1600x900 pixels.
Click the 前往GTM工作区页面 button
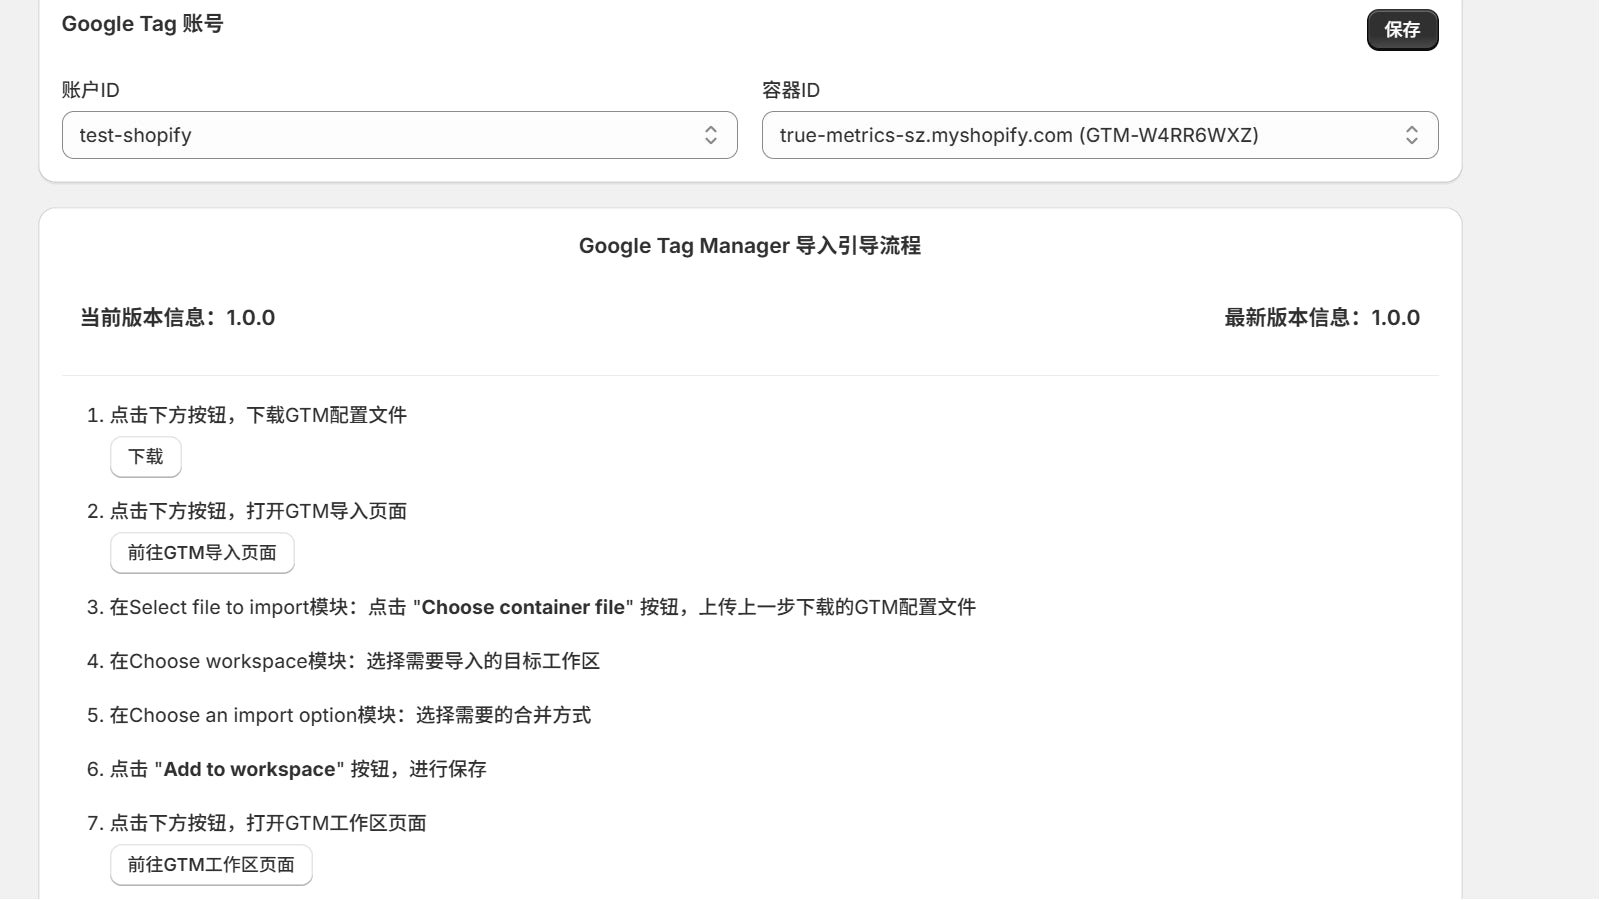point(211,865)
